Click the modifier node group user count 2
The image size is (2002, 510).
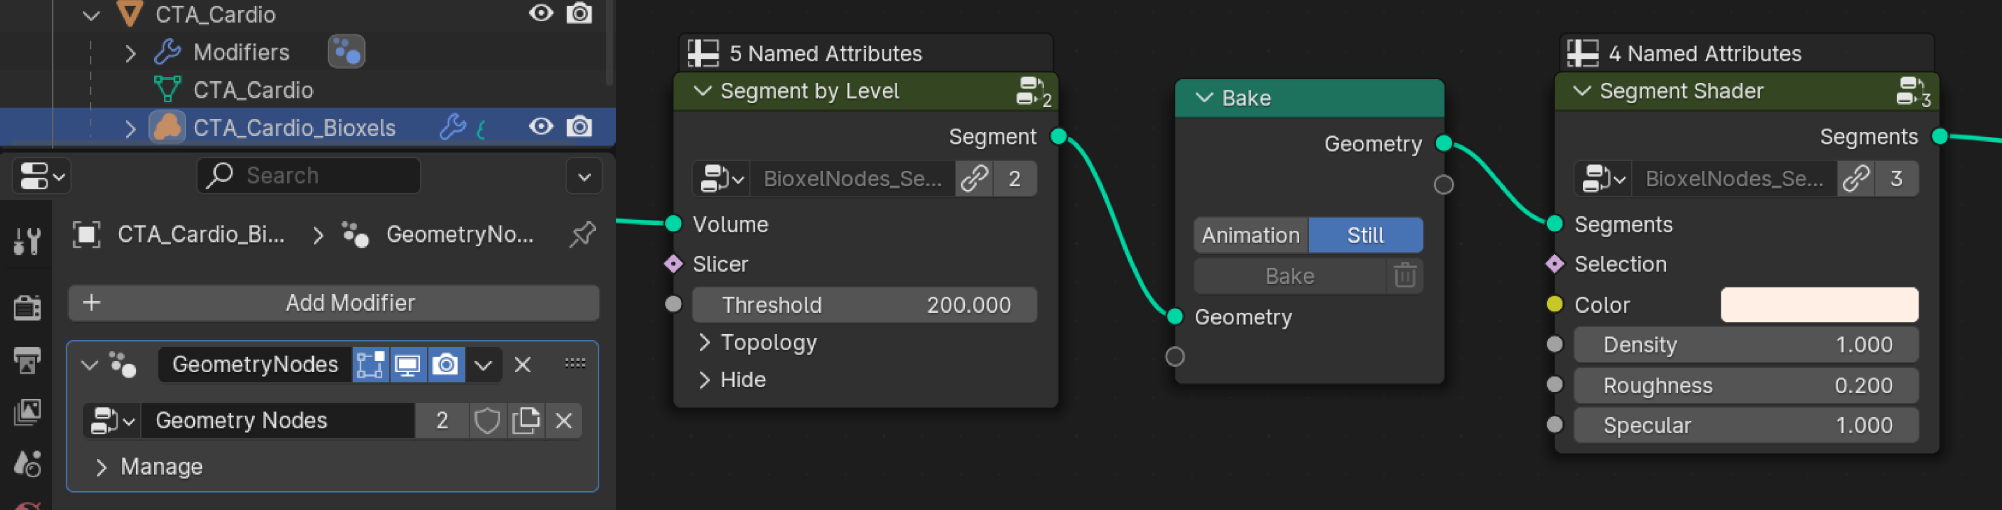point(442,421)
